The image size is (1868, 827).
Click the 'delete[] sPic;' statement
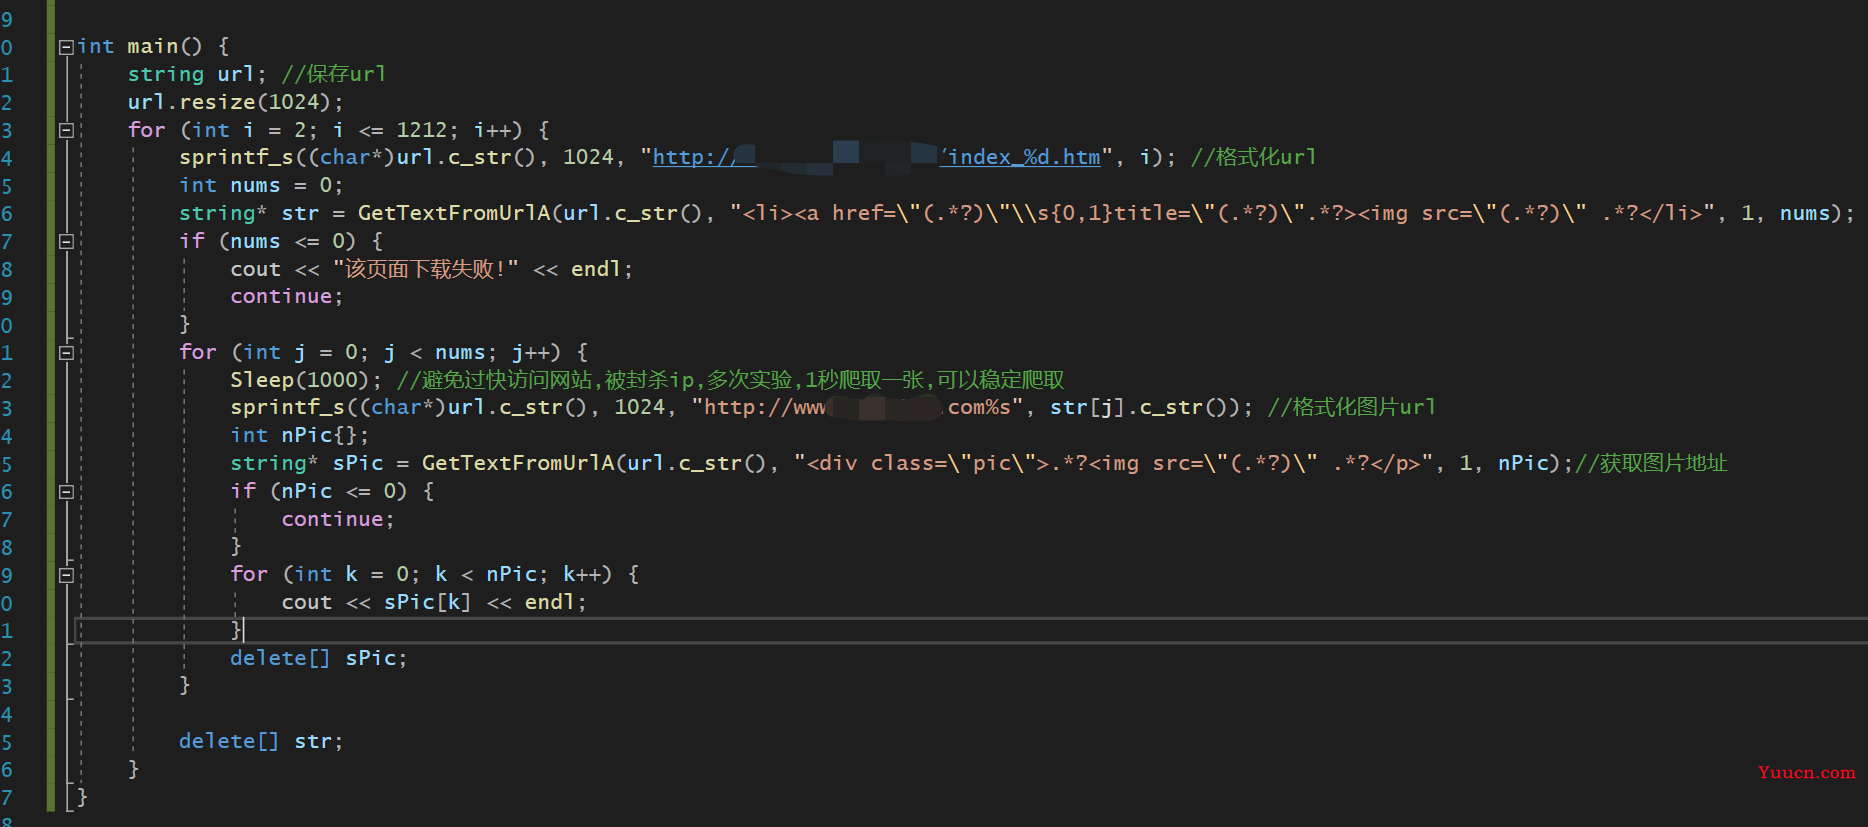pos(319,658)
